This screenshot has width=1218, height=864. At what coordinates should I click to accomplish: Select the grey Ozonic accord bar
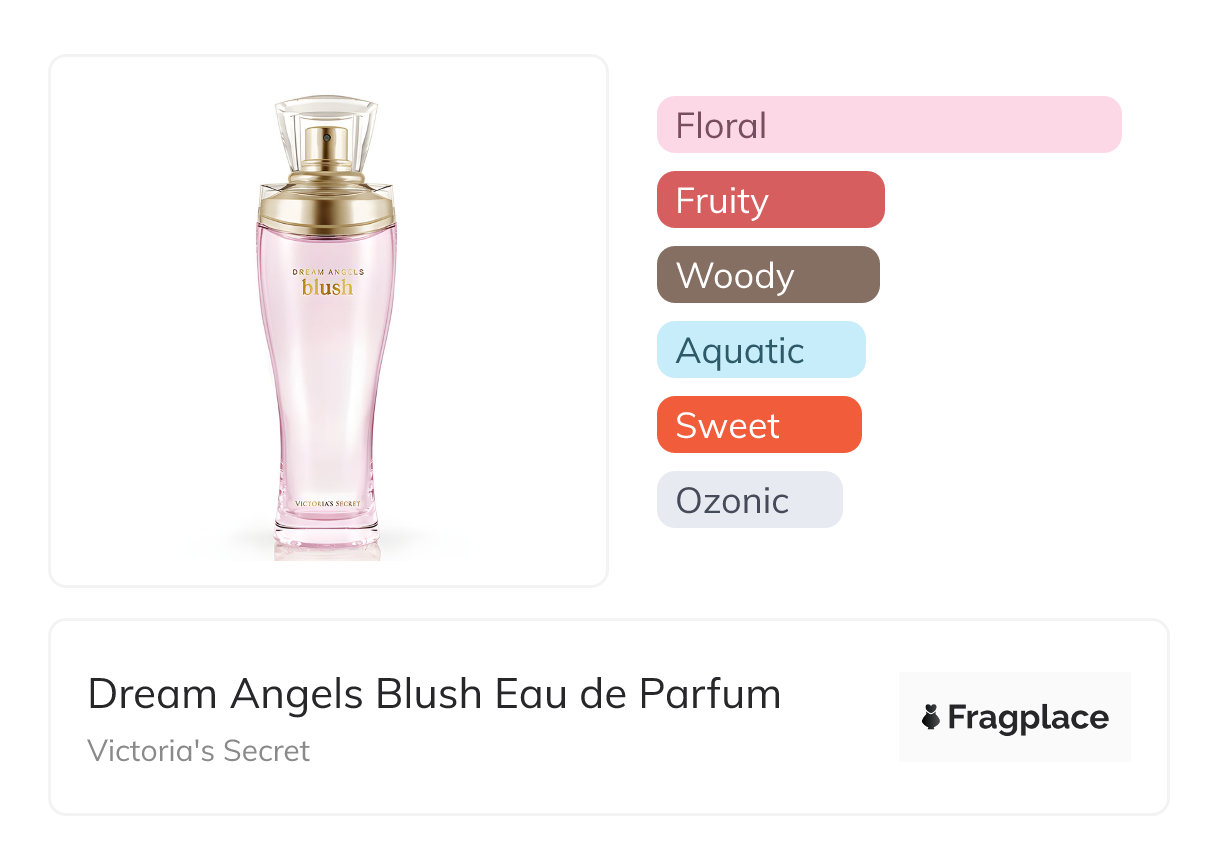click(x=749, y=500)
